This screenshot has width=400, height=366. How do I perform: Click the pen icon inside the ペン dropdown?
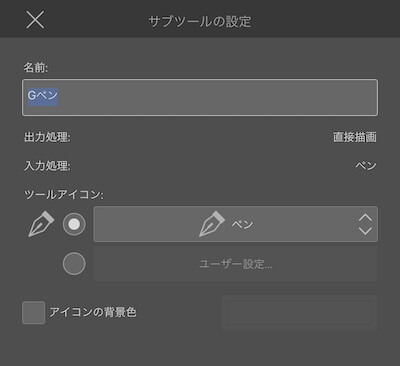coord(212,224)
